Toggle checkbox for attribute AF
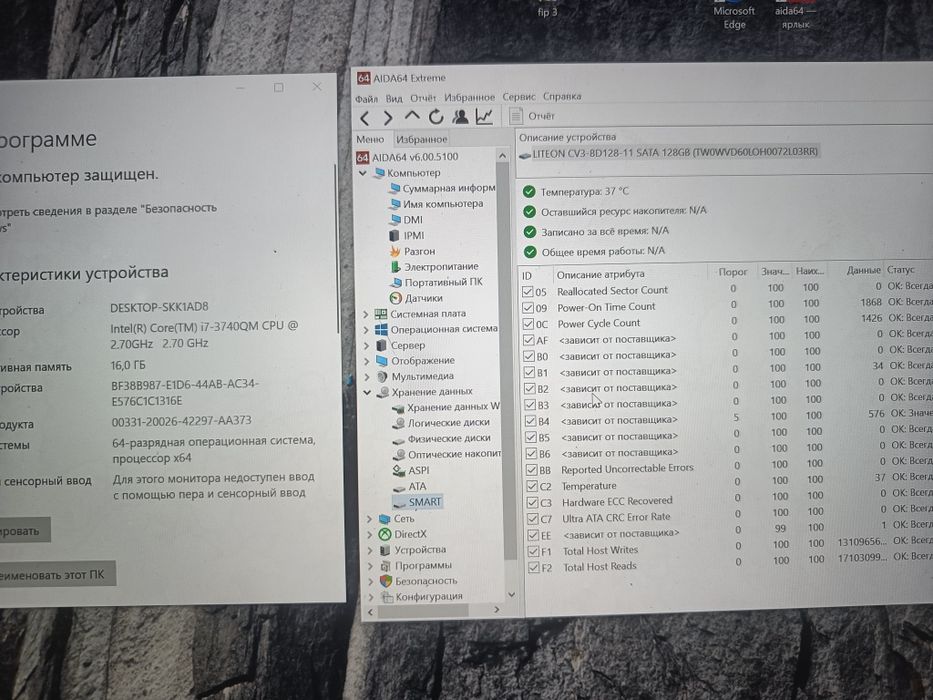Image resolution: width=933 pixels, height=700 pixels. 528,340
